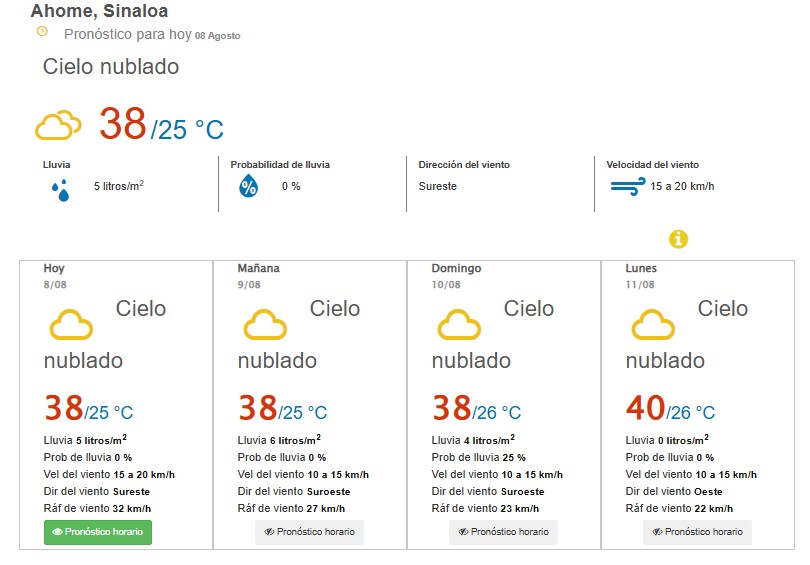Show Pronóstico horario for Lunes
The image size is (810, 565).
(697, 532)
